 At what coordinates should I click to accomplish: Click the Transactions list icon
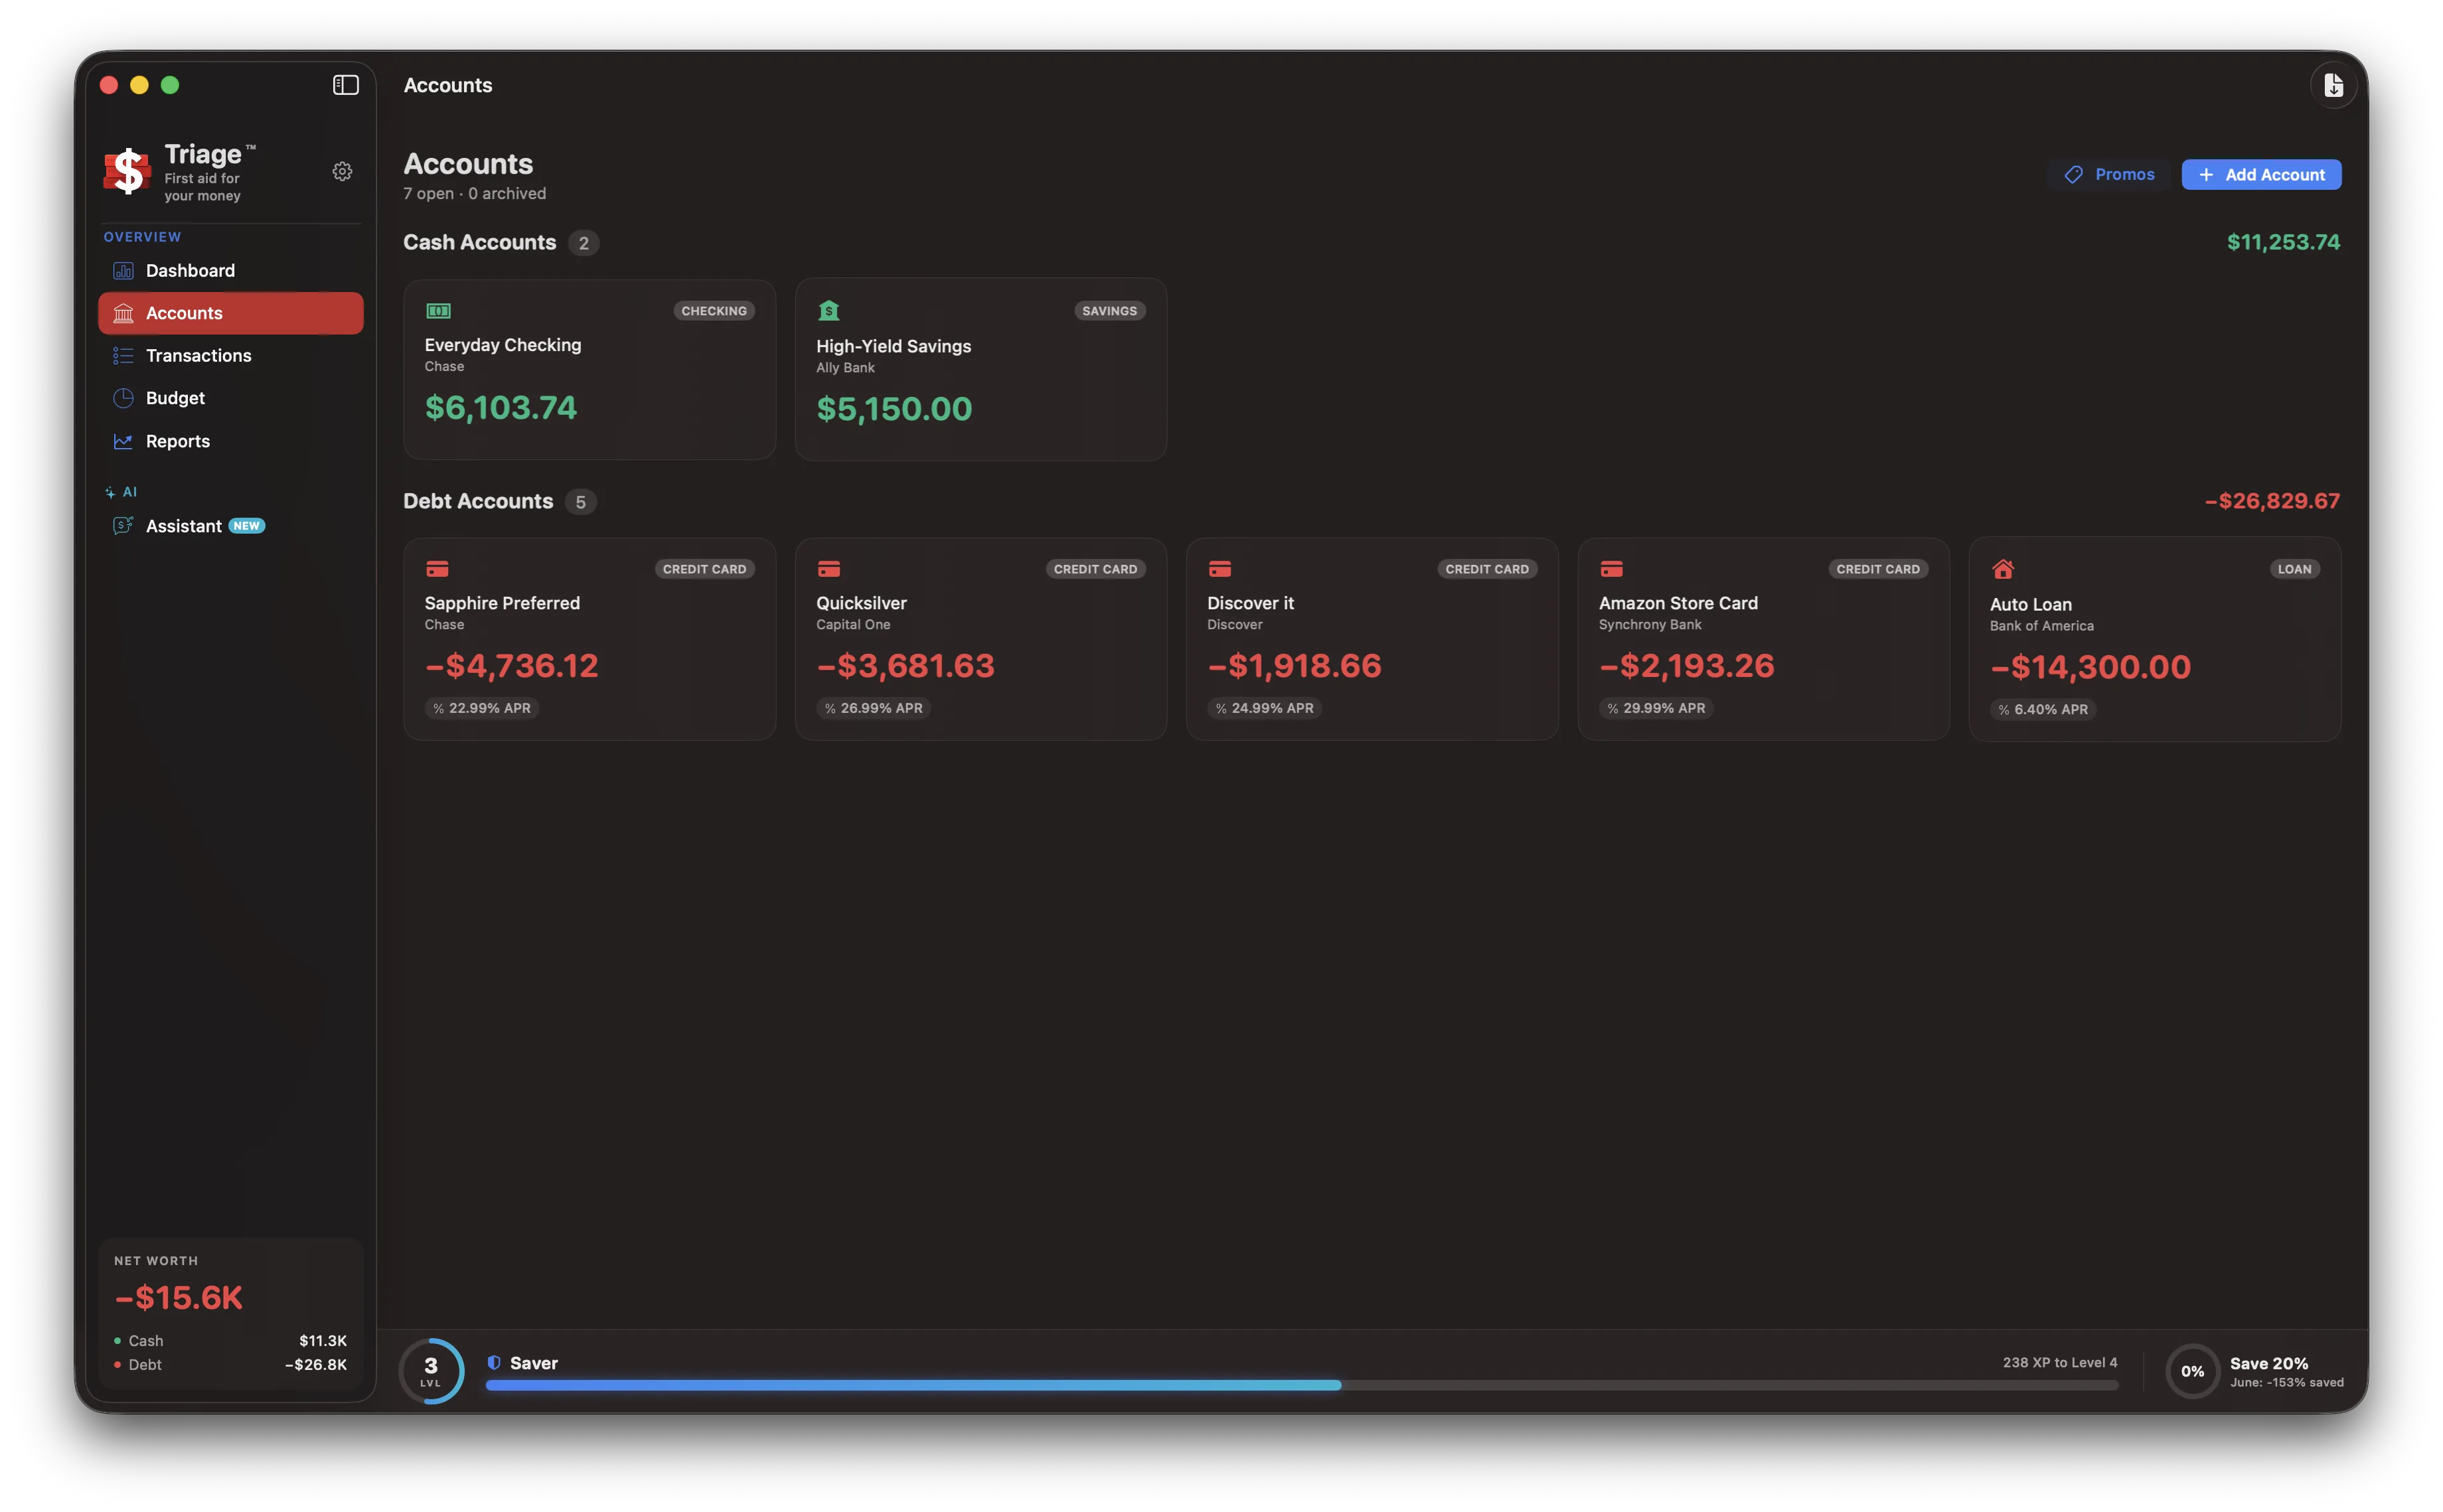pyautogui.click(x=123, y=355)
